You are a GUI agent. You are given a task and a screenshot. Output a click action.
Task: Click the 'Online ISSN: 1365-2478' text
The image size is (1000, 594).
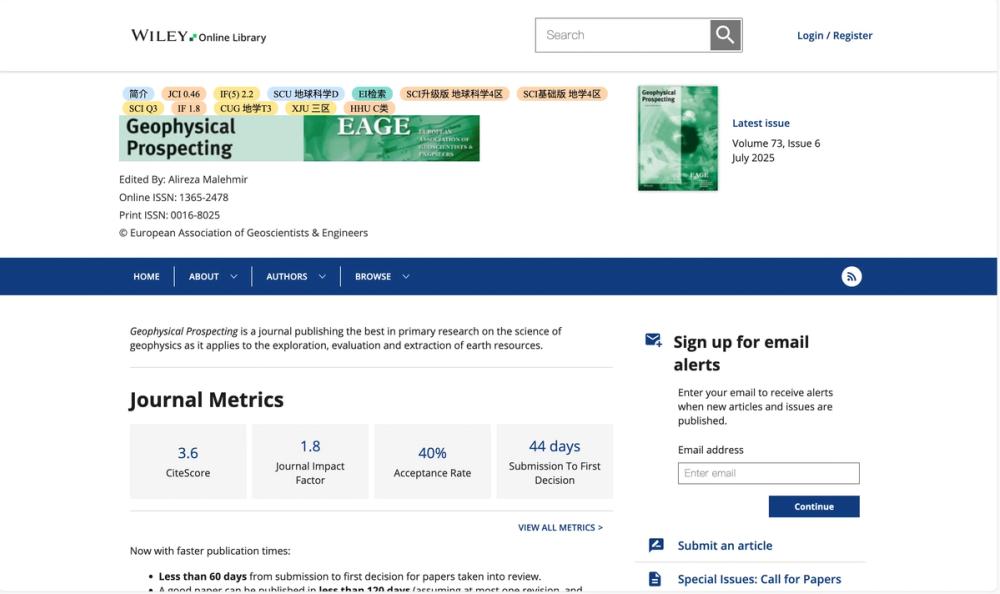(x=173, y=197)
